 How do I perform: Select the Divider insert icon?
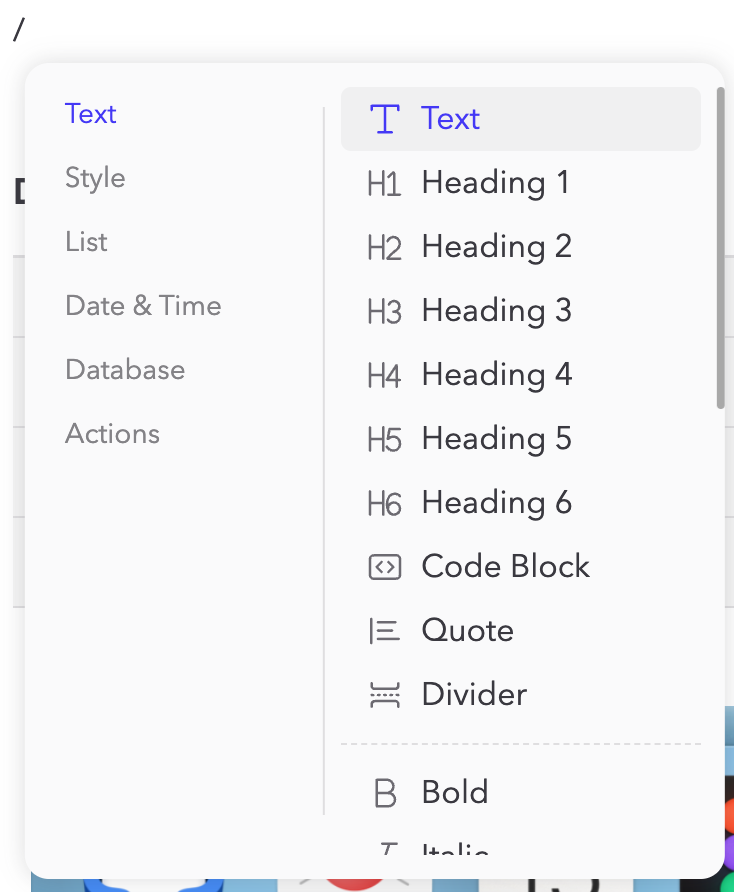tap(385, 694)
